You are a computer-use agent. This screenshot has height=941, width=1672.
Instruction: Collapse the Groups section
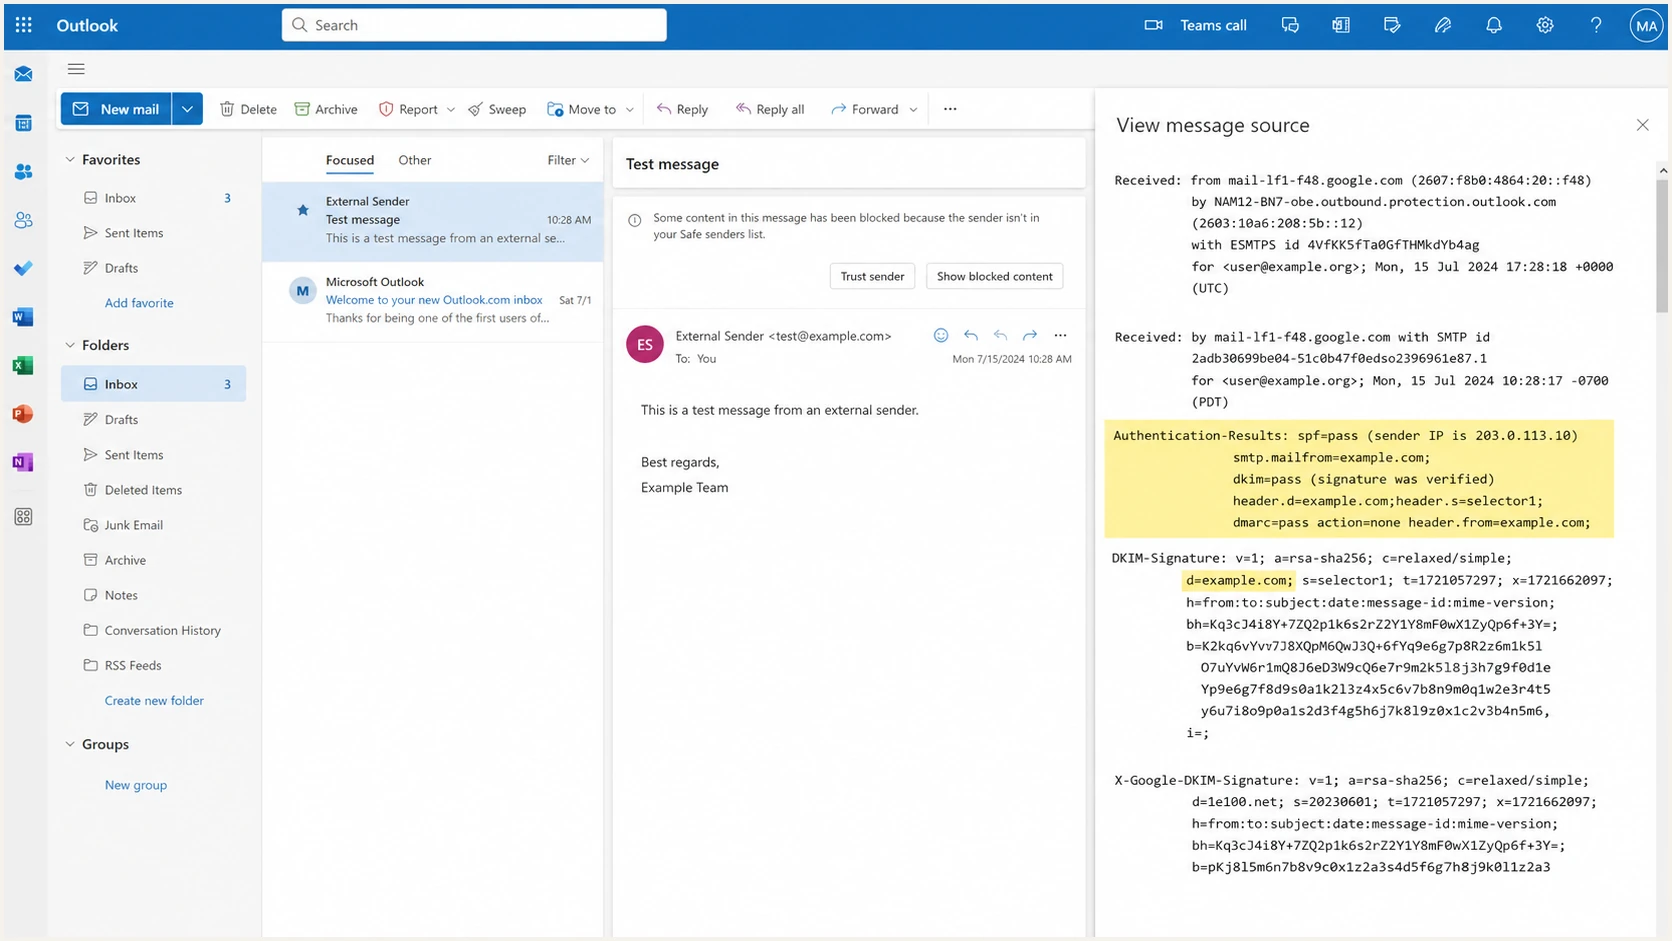point(70,744)
